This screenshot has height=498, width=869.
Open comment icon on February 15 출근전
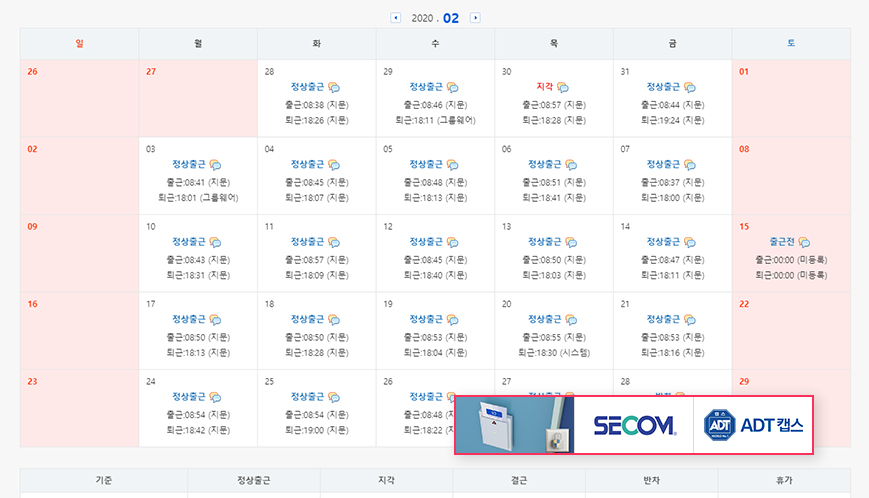(804, 242)
